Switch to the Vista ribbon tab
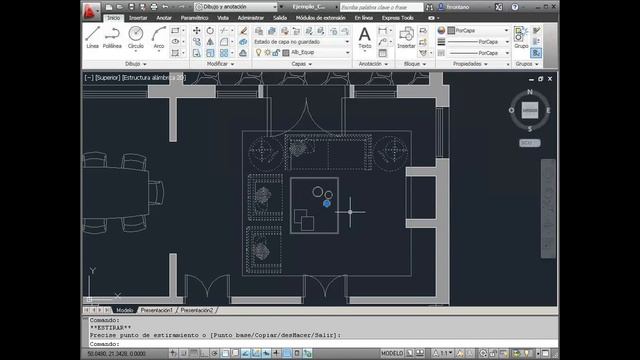The width and height of the screenshot is (640, 360). (x=223, y=18)
